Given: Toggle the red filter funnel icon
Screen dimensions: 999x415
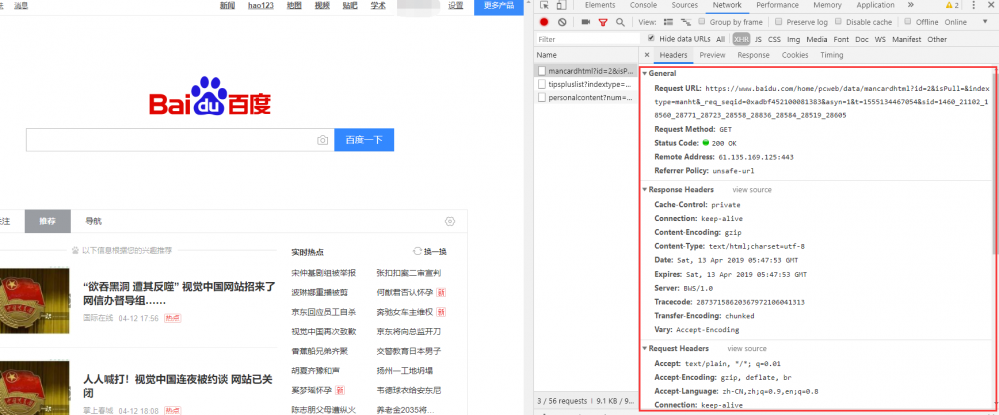Looking at the screenshot, I should (603, 22).
